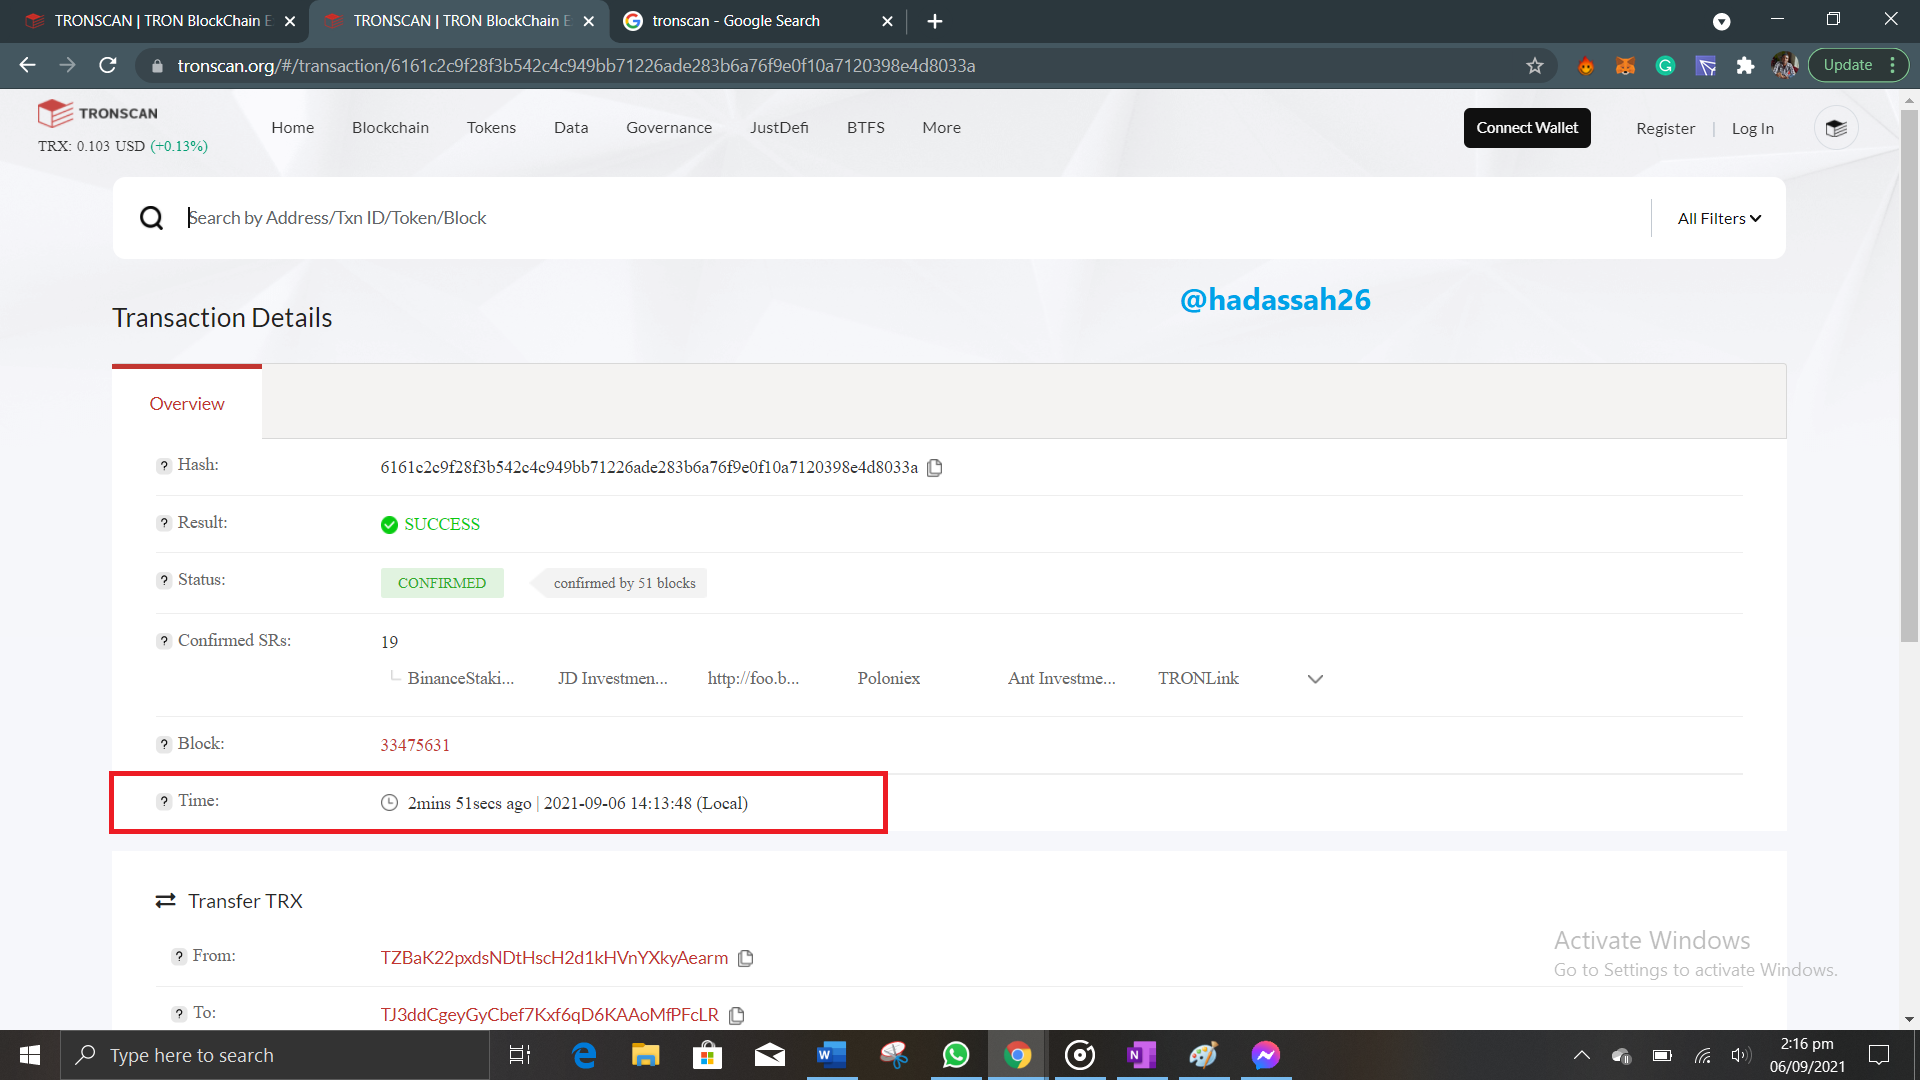Open the Blockchain menu
Viewport: 1920px width, 1080px height.
(390, 128)
